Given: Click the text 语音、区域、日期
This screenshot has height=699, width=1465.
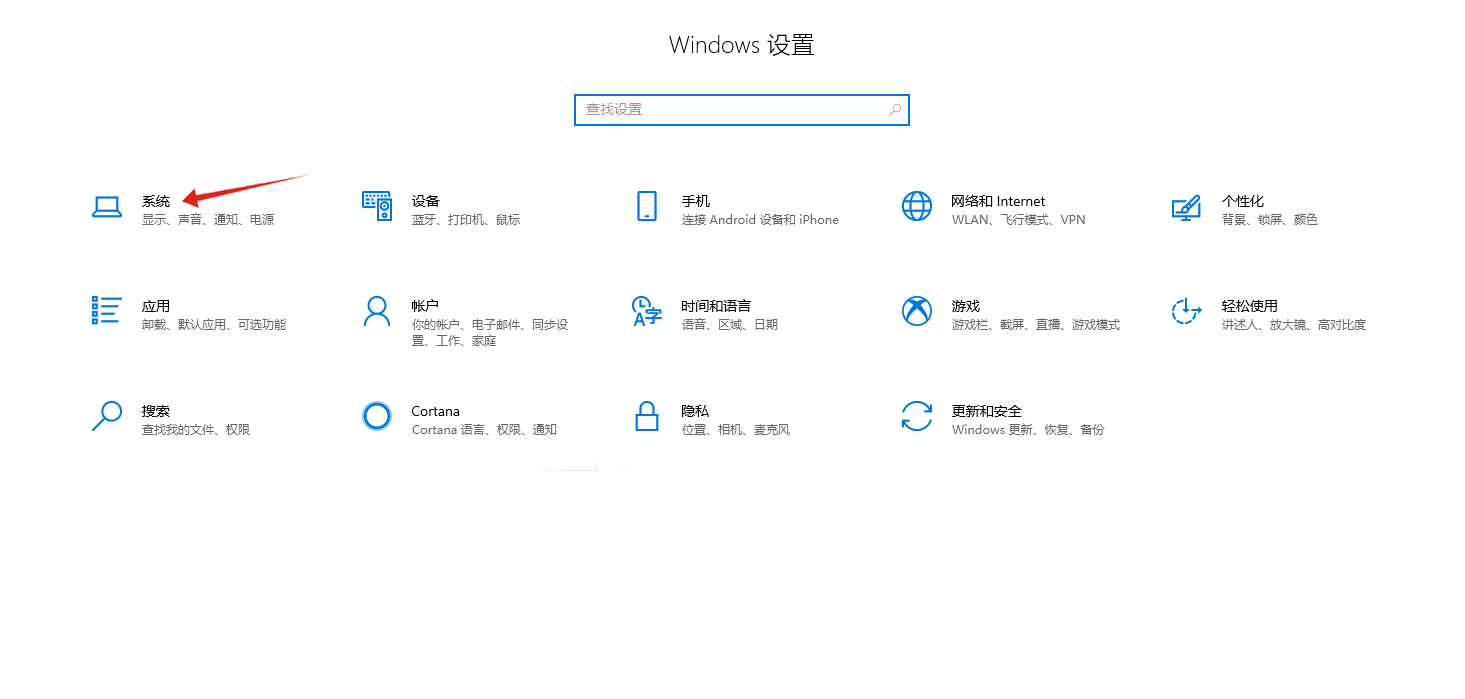Looking at the screenshot, I should [x=730, y=325].
